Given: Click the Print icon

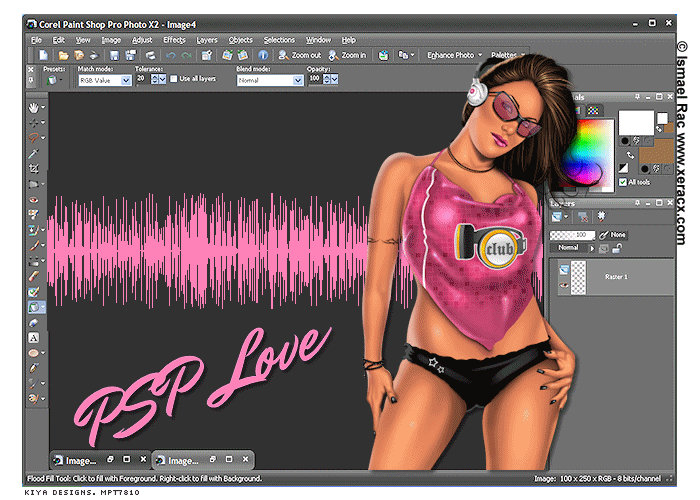Looking at the screenshot, I should [x=150, y=55].
